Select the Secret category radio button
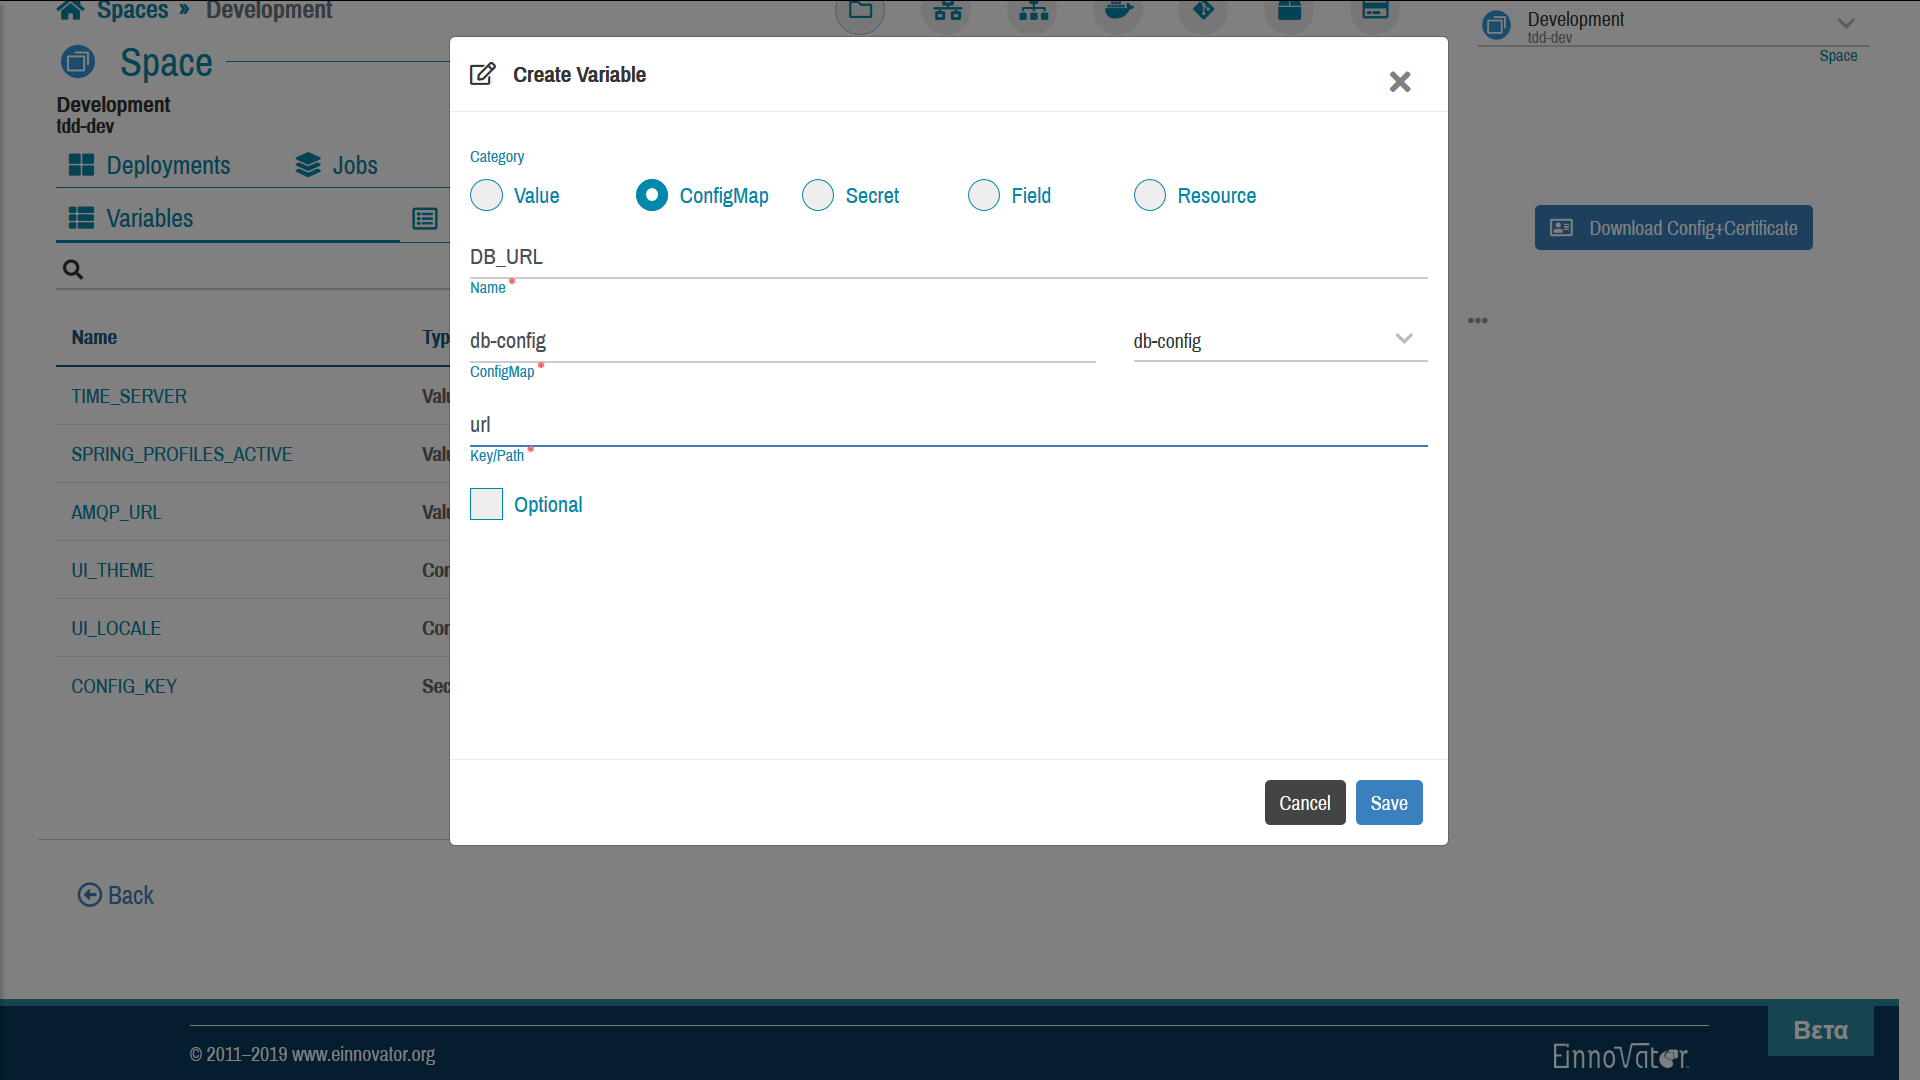The image size is (1920, 1080). coord(819,195)
